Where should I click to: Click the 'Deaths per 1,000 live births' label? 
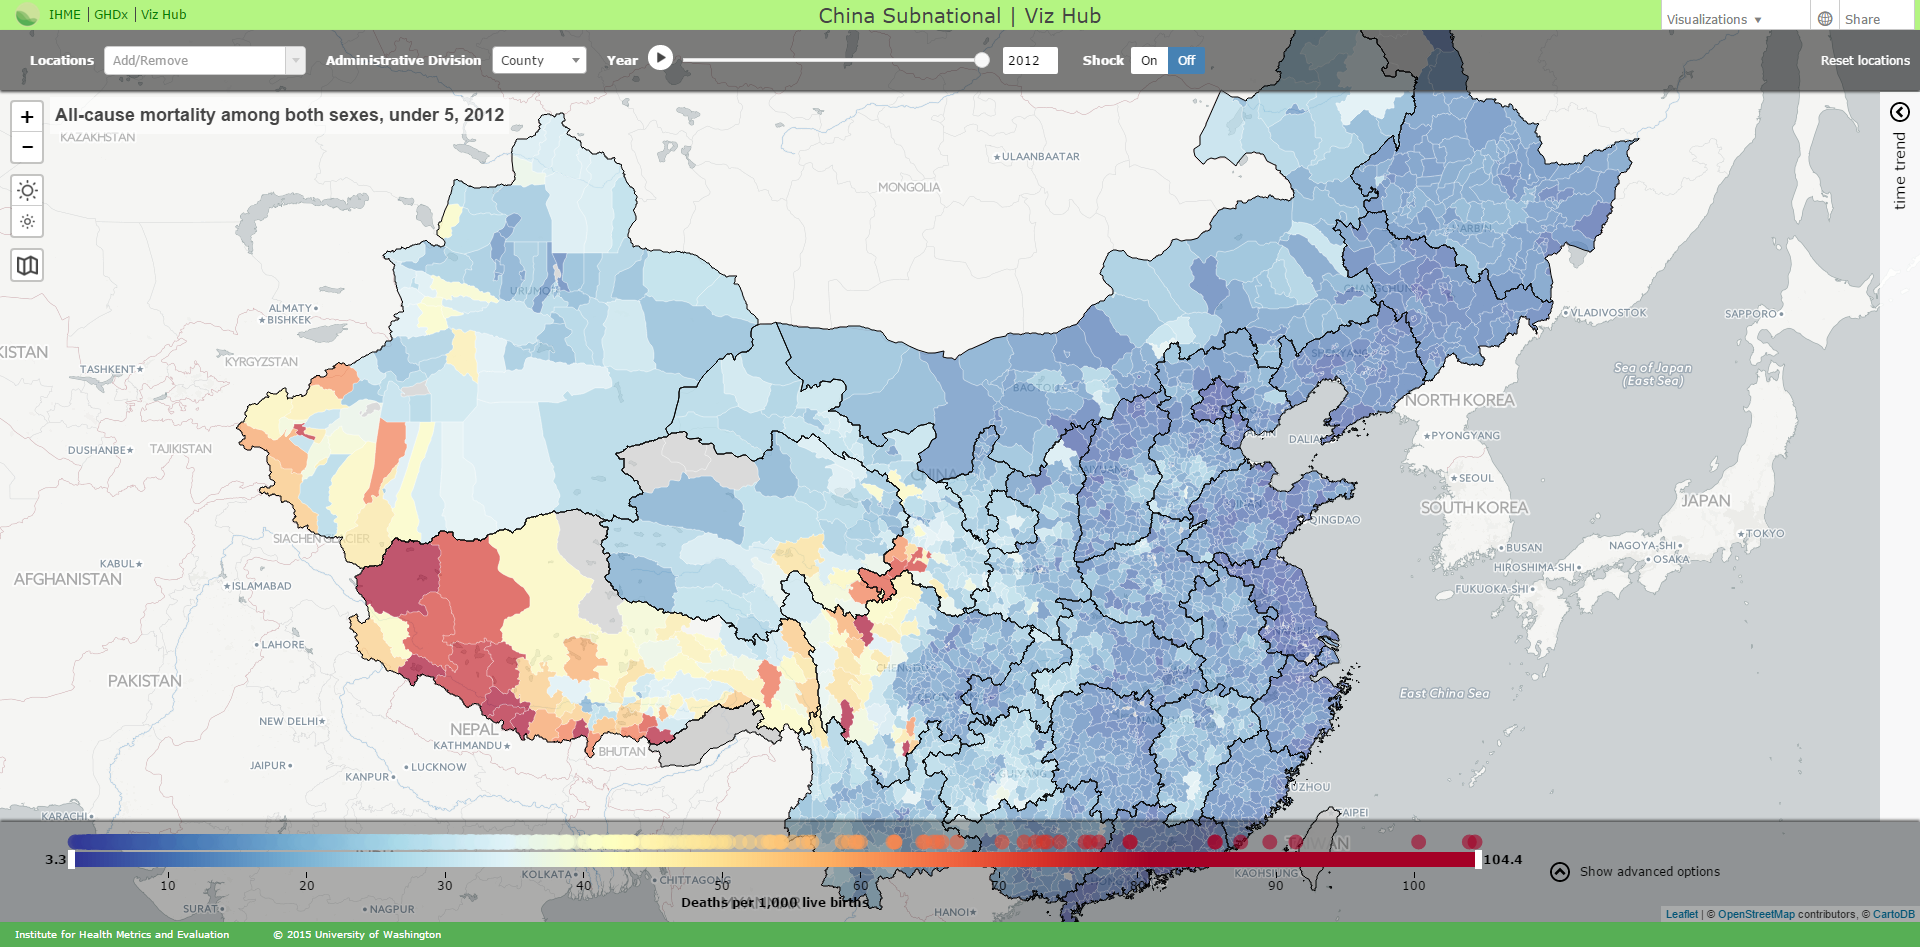(775, 902)
